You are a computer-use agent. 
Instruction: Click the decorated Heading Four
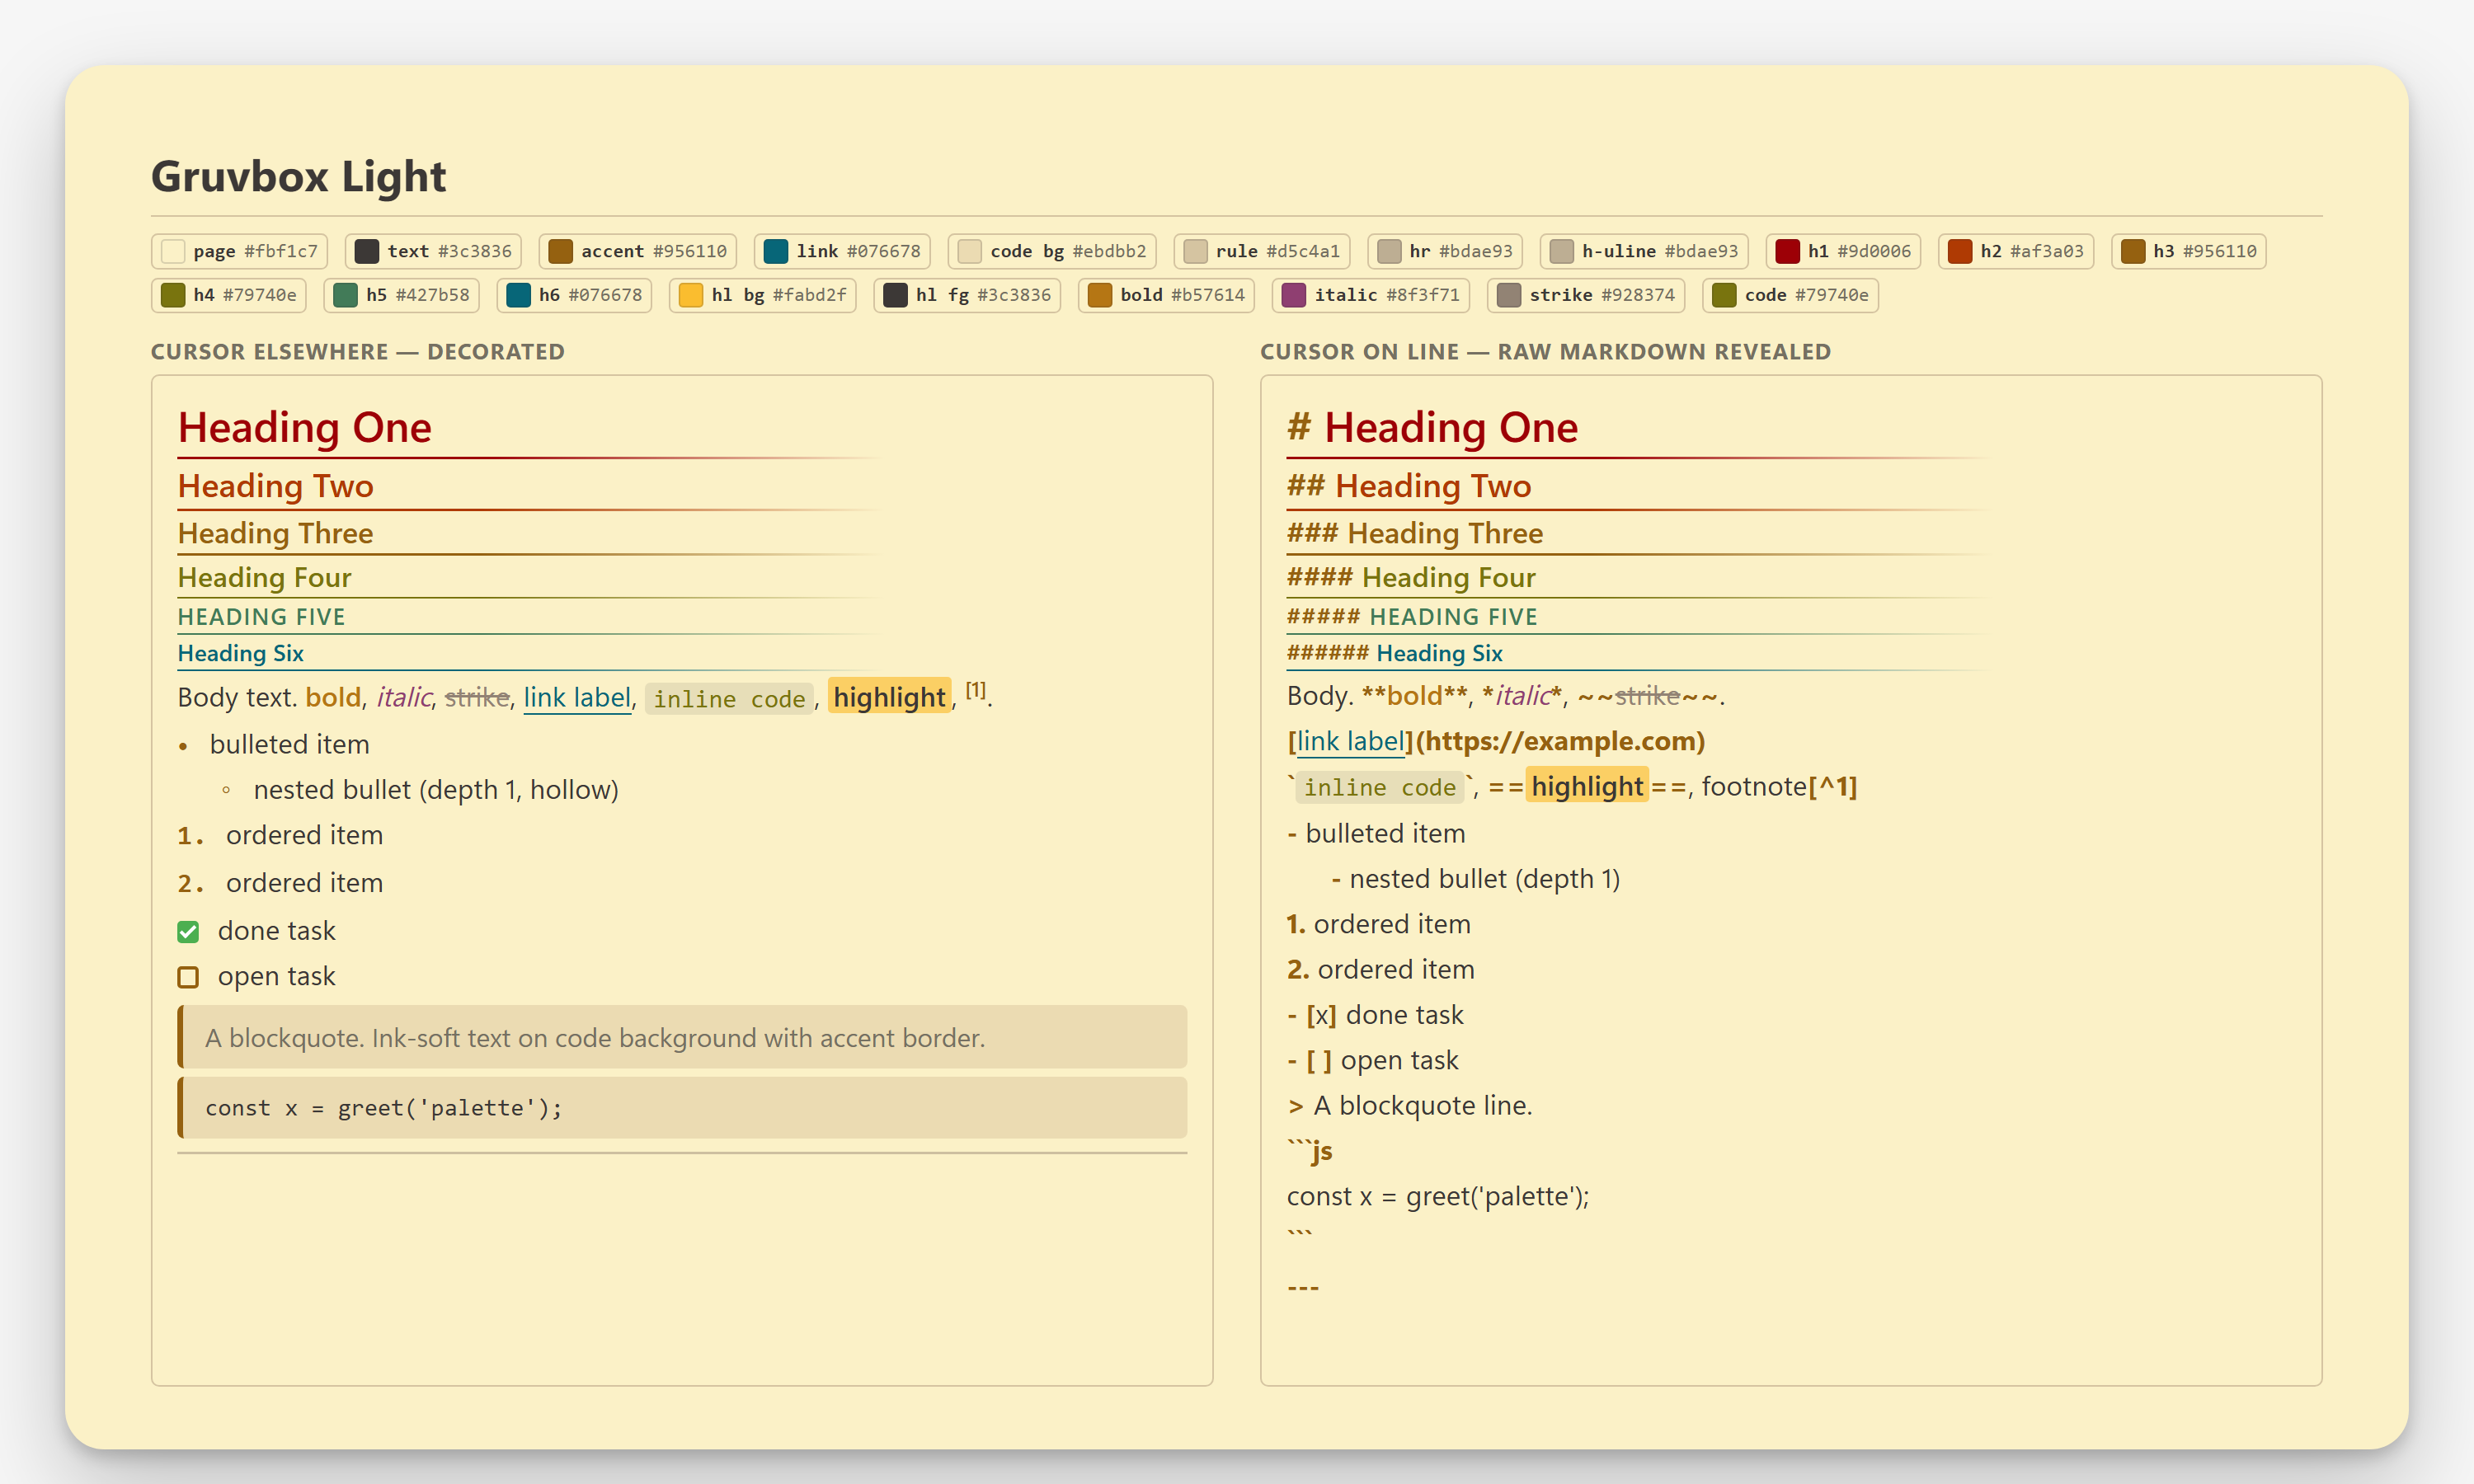265,577
